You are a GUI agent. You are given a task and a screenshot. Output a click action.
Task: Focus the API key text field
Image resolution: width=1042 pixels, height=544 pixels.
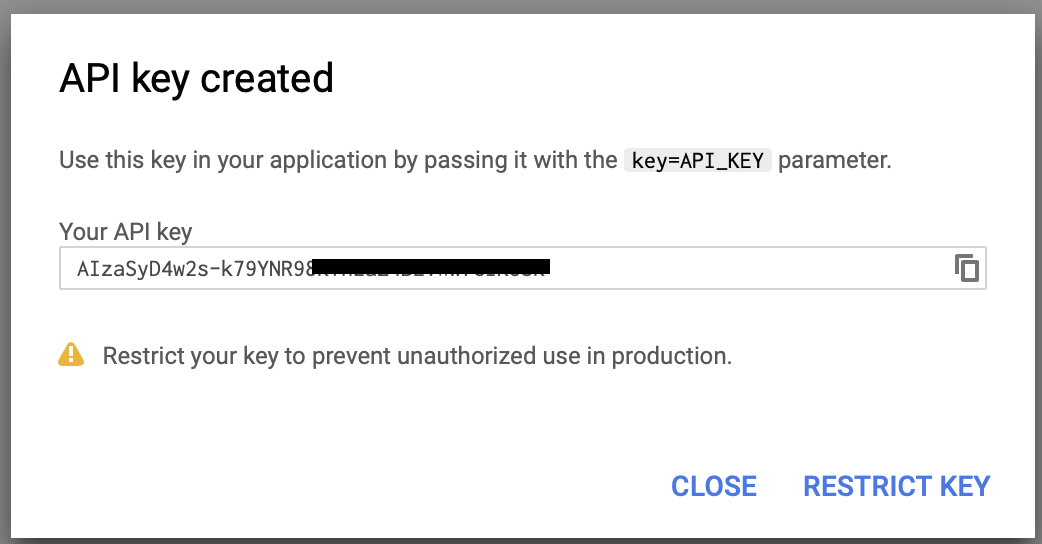tap(522, 268)
